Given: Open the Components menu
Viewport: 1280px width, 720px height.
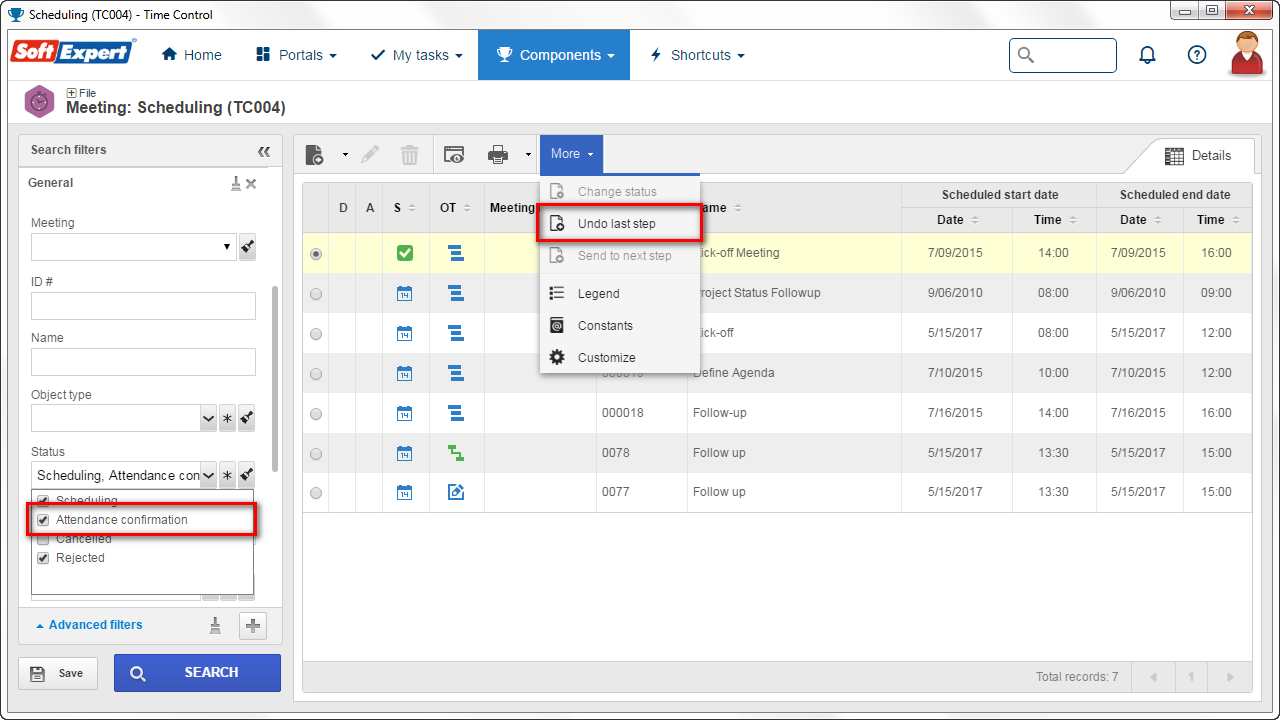Looking at the screenshot, I should pyautogui.click(x=554, y=55).
